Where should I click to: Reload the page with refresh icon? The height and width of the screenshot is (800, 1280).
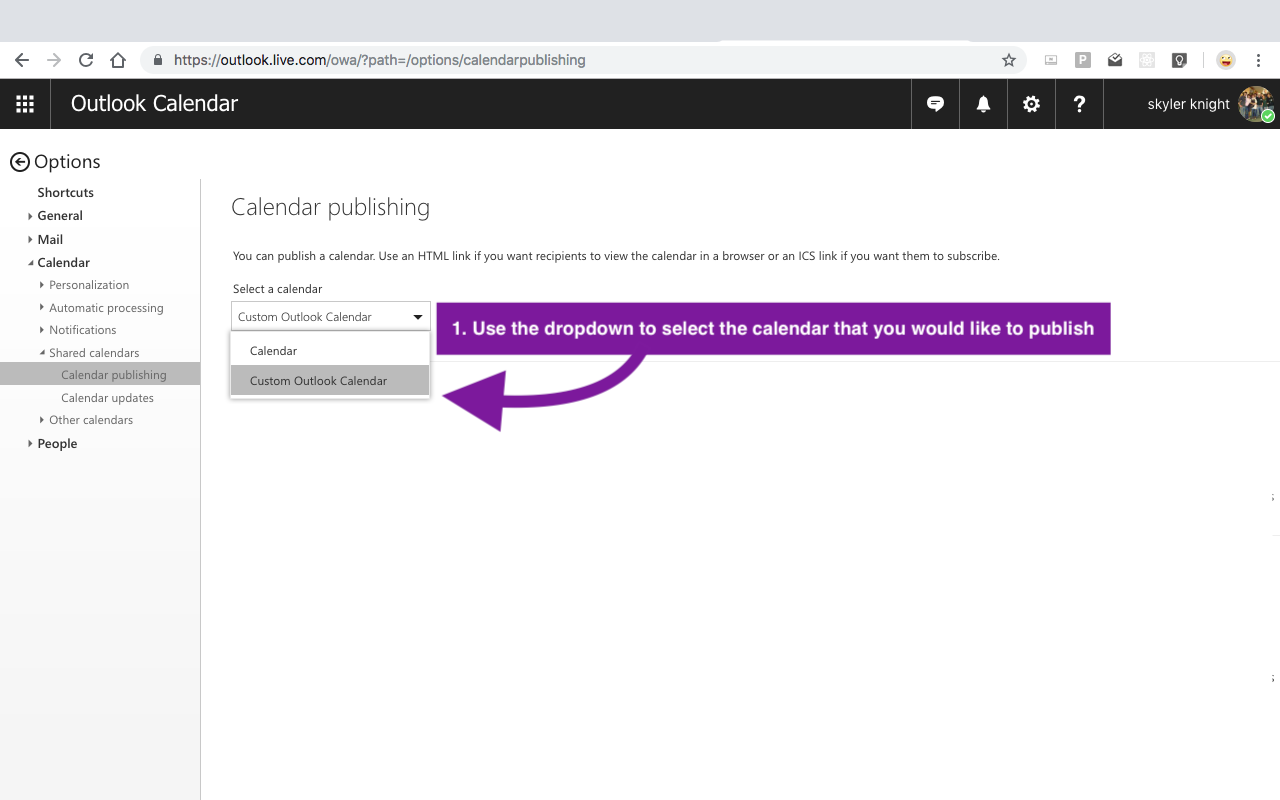(x=86, y=60)
